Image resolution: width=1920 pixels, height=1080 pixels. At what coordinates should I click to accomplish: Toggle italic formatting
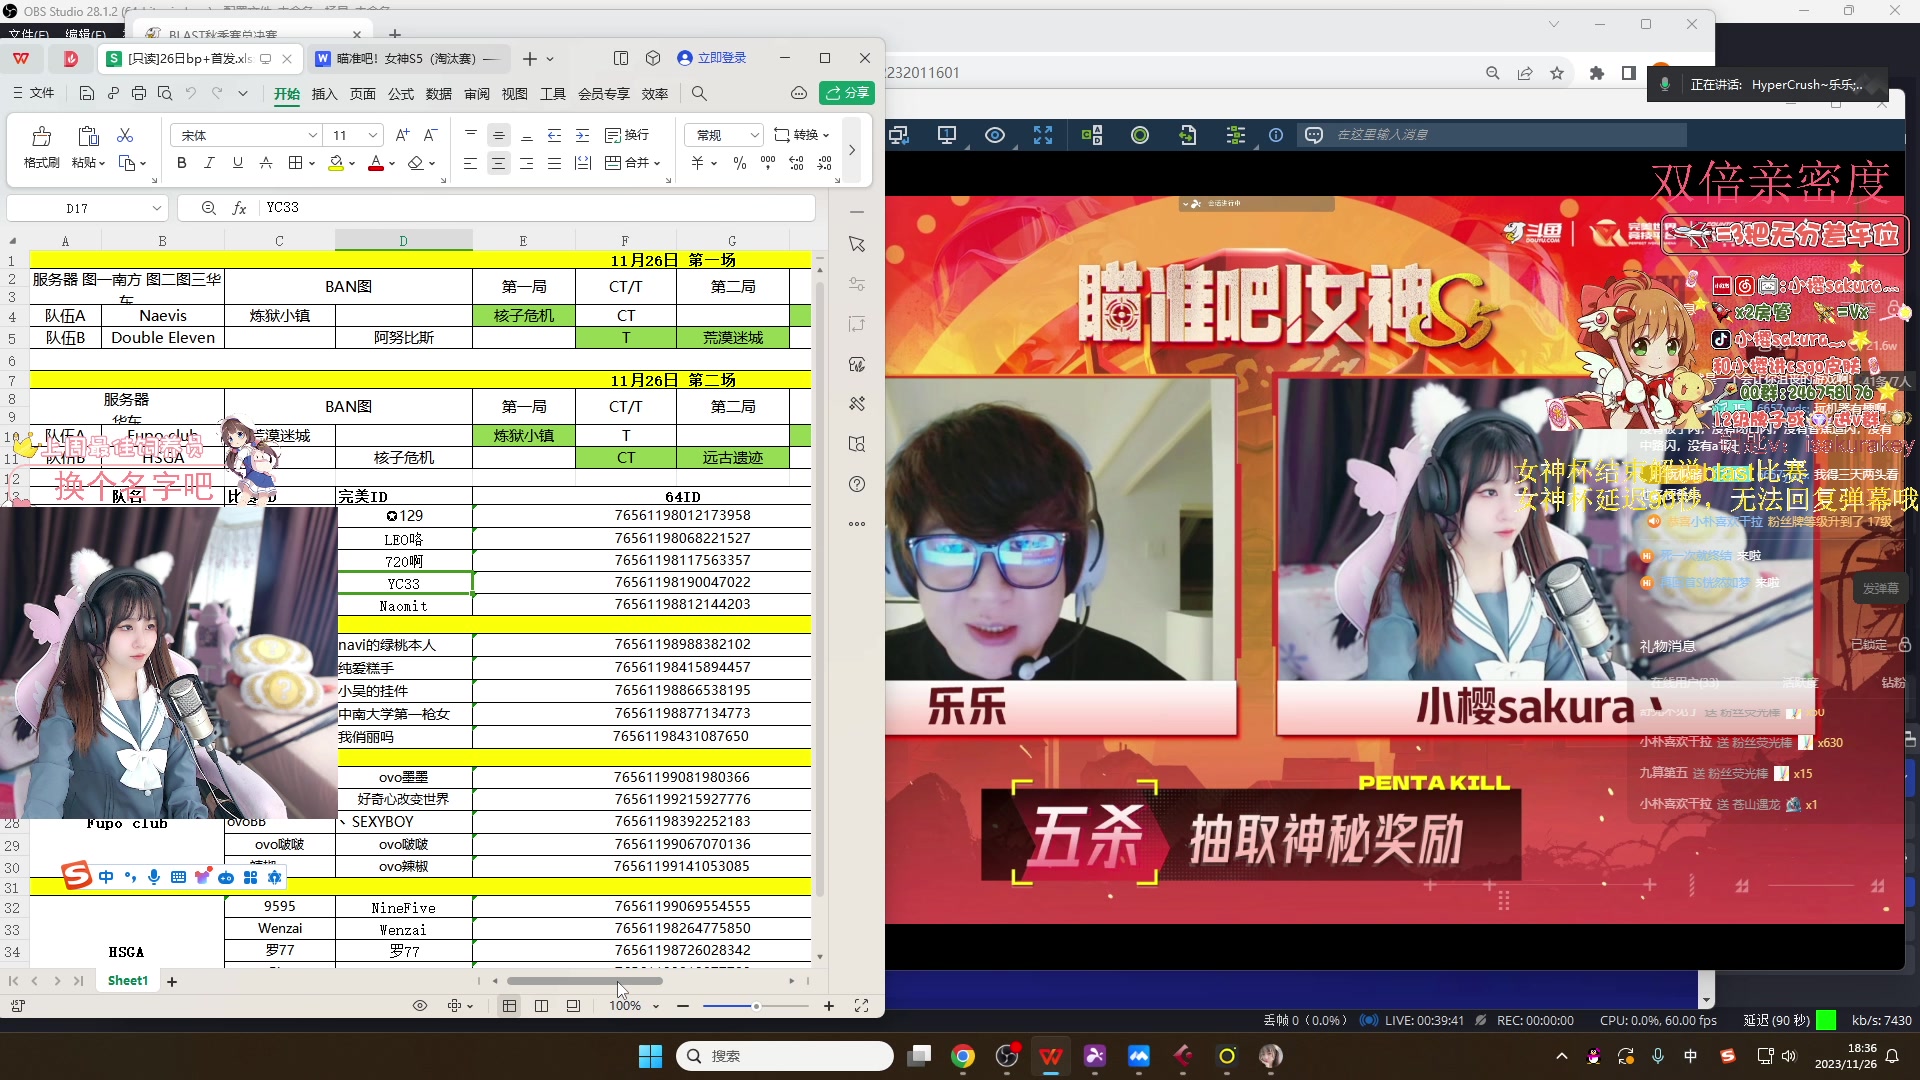tap(209, 163)
